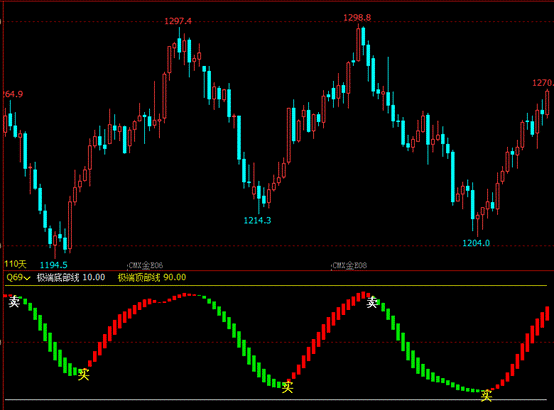
Task: Select the 极端底部线 10.00 label
Action: (x=71, y=277)
